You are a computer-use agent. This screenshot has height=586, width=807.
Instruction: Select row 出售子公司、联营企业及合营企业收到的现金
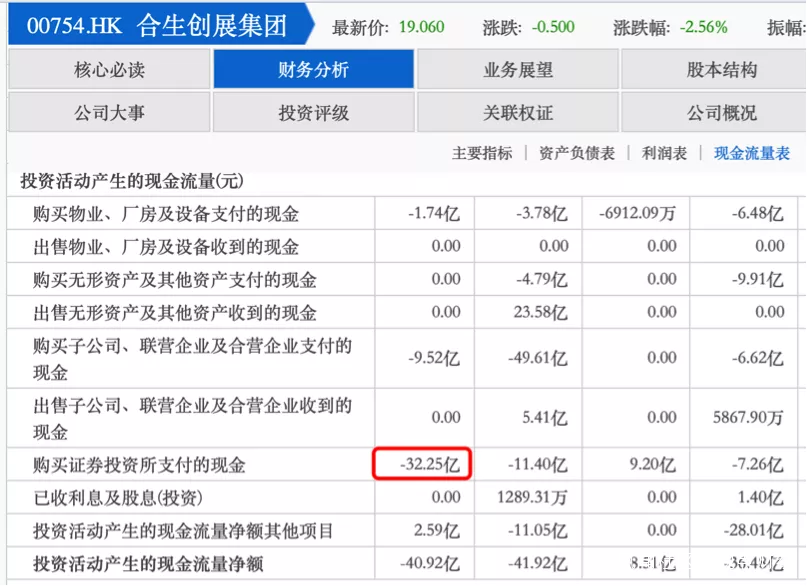[402, 418]
